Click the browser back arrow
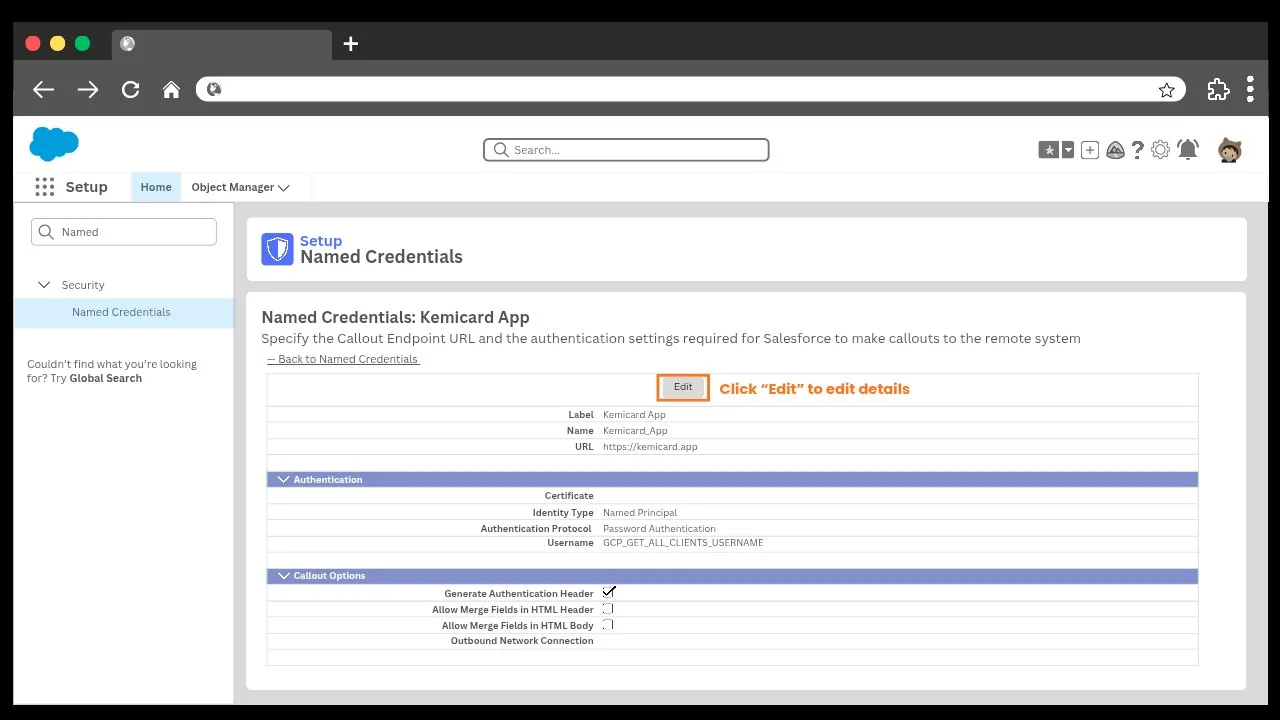The image size is (1280, 720). tap(43, 90)
